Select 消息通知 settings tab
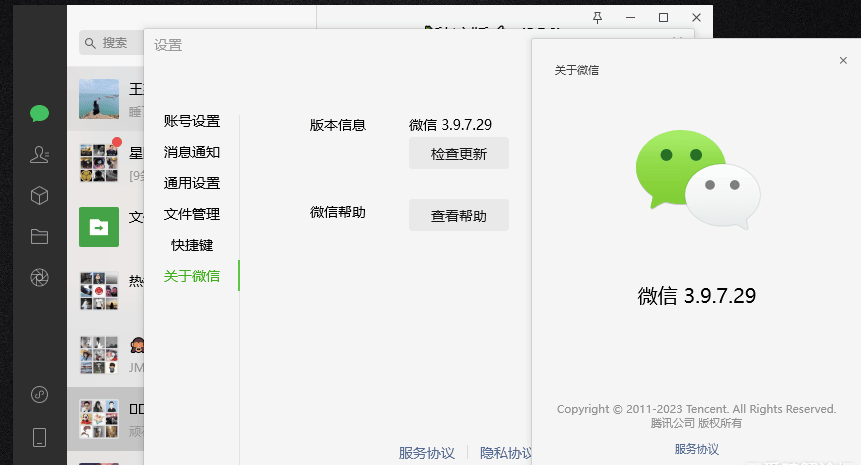Image resolution: width=861 pixels, height=465 pixels. tap(192, 152)
